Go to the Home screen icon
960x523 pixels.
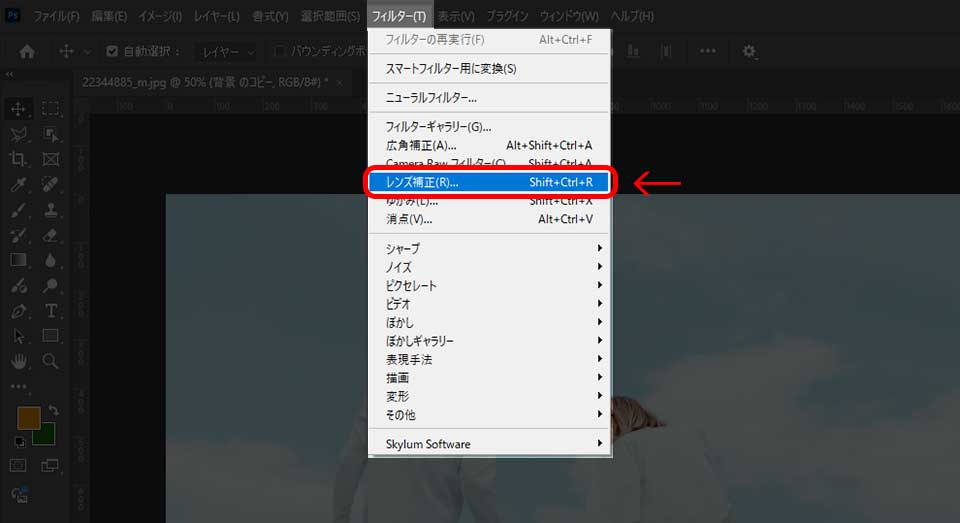[x=27, y=51]
